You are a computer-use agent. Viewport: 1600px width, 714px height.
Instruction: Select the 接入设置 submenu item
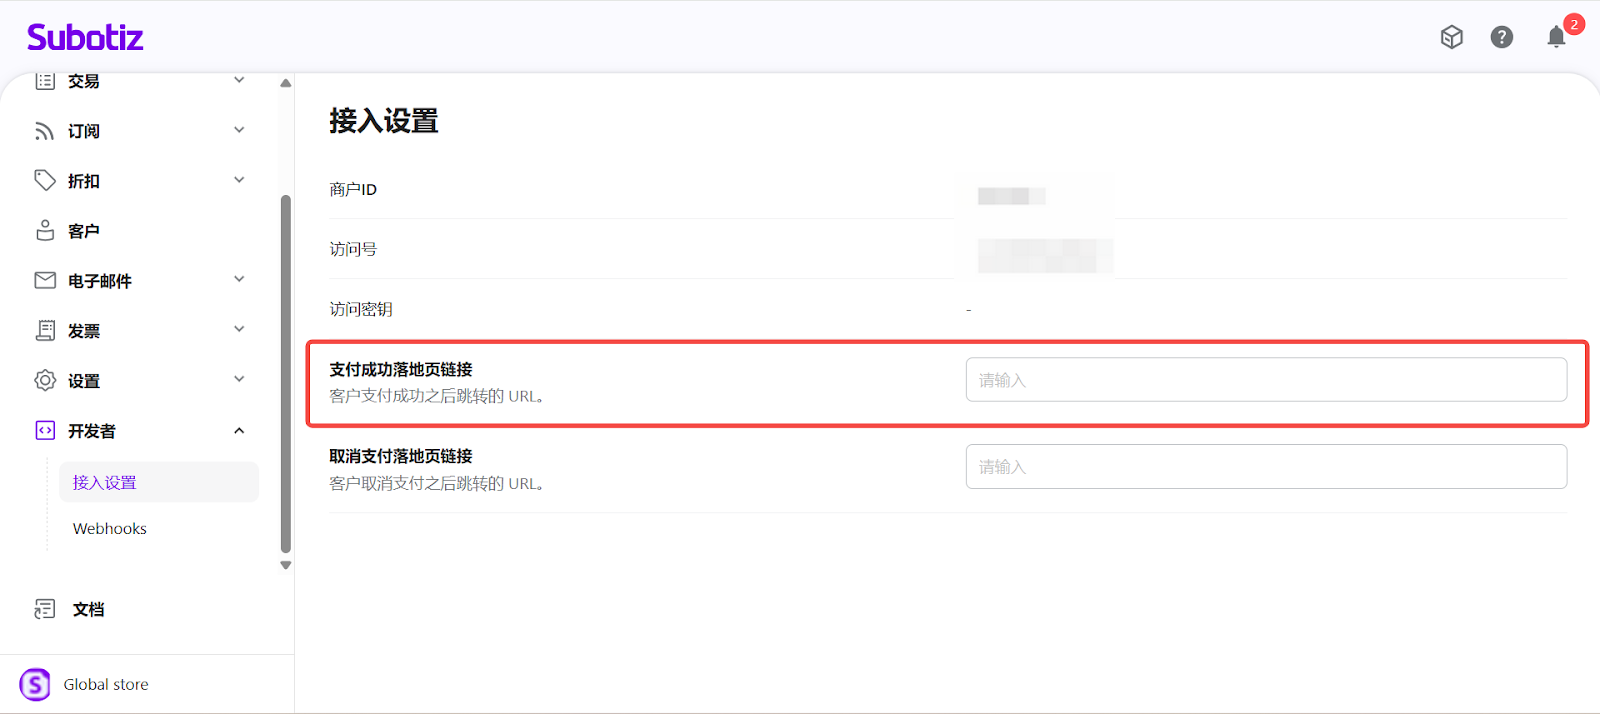(x=105, y=482)
